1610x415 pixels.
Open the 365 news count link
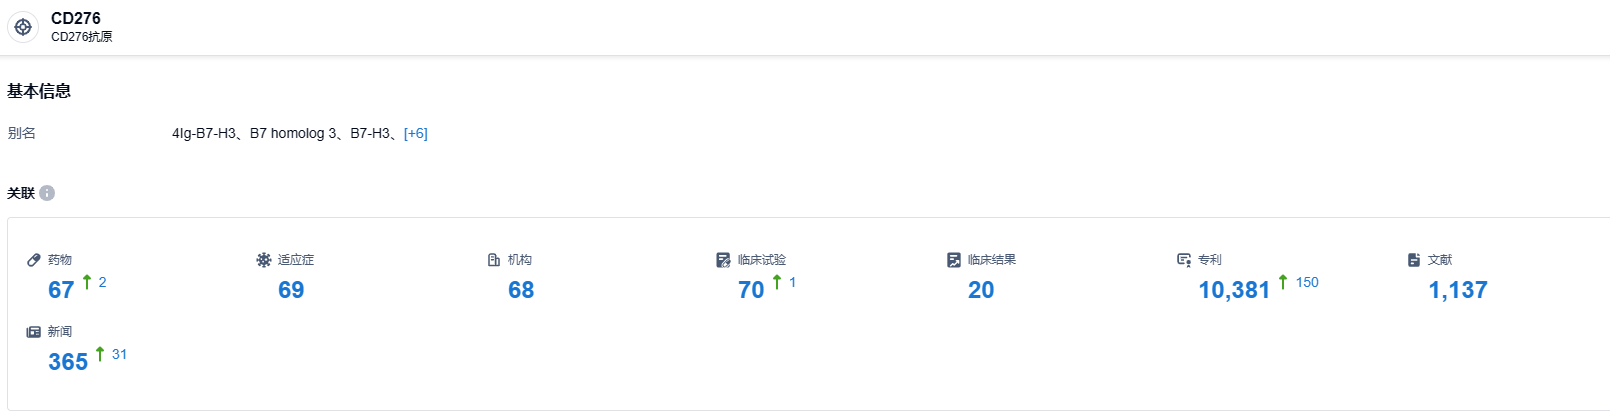[68, 362]
